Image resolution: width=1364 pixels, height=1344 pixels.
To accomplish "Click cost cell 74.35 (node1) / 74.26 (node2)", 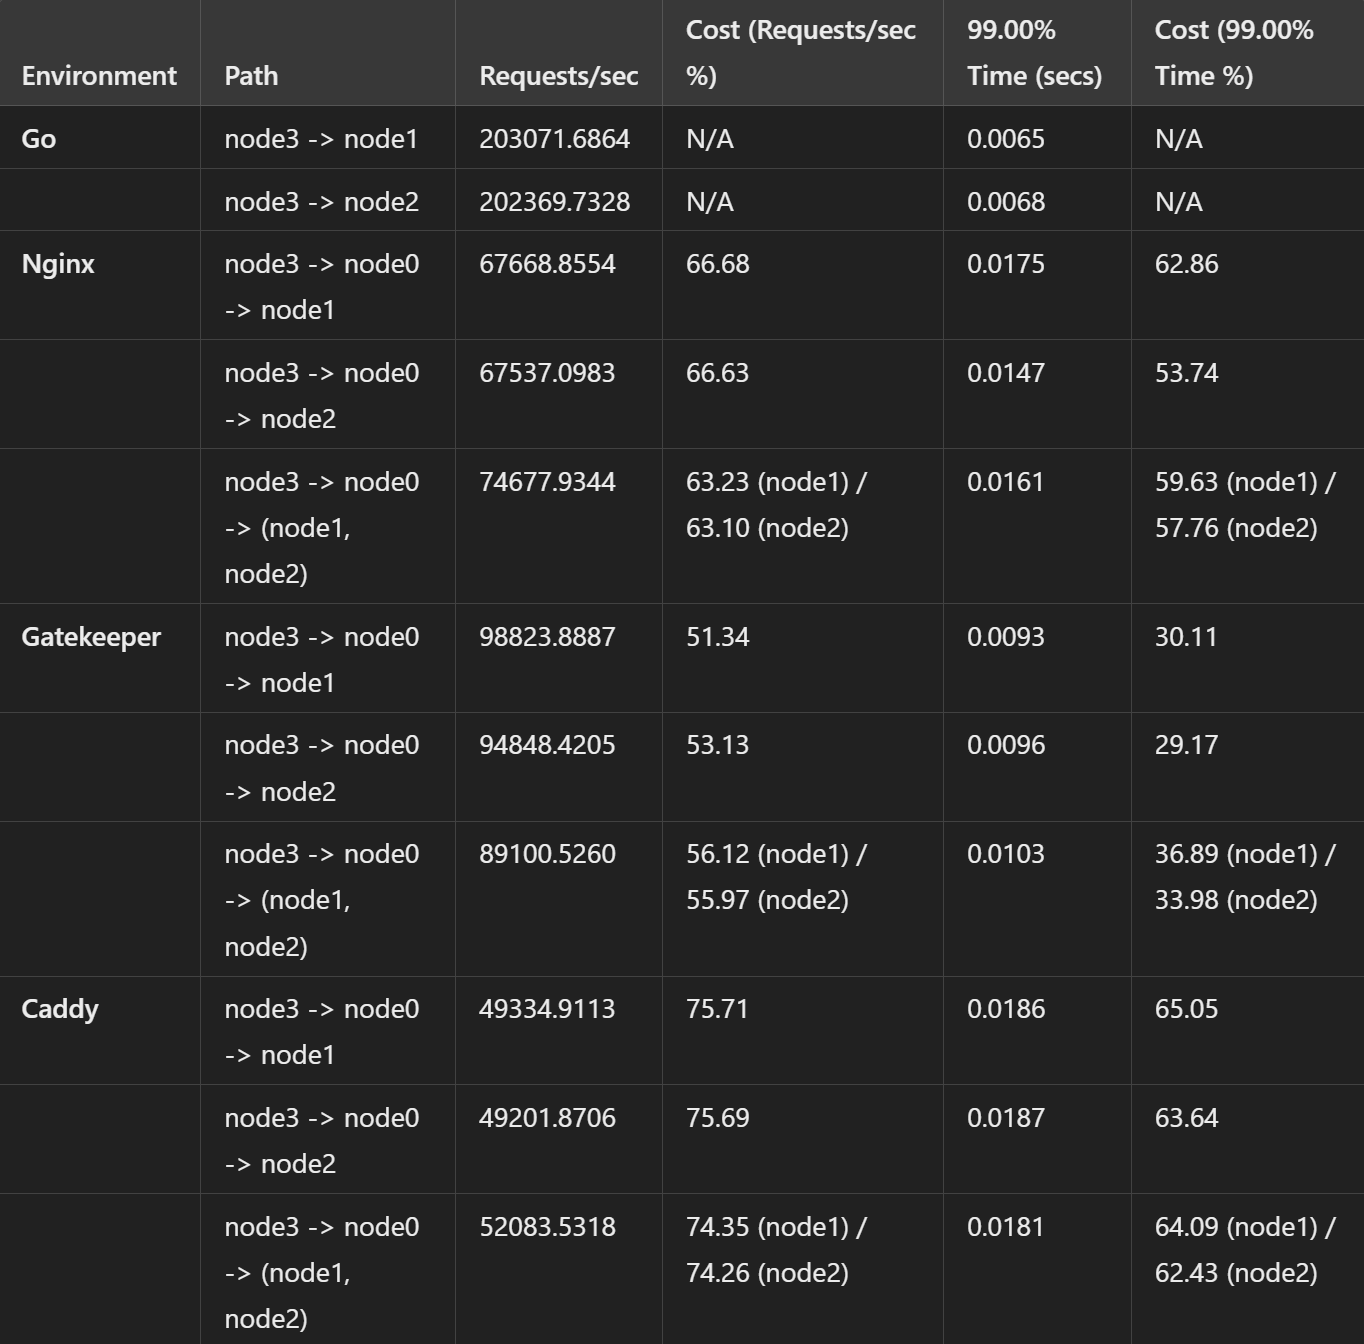I will tap(777, 1250).
